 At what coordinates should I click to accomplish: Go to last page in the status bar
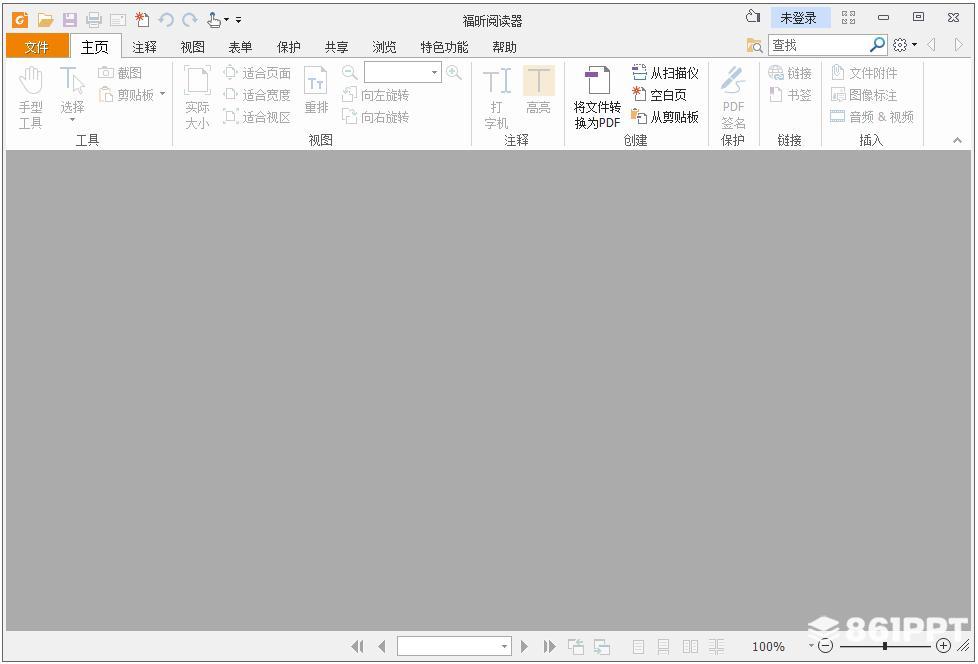pyautogui.click(x=550, y=647)
